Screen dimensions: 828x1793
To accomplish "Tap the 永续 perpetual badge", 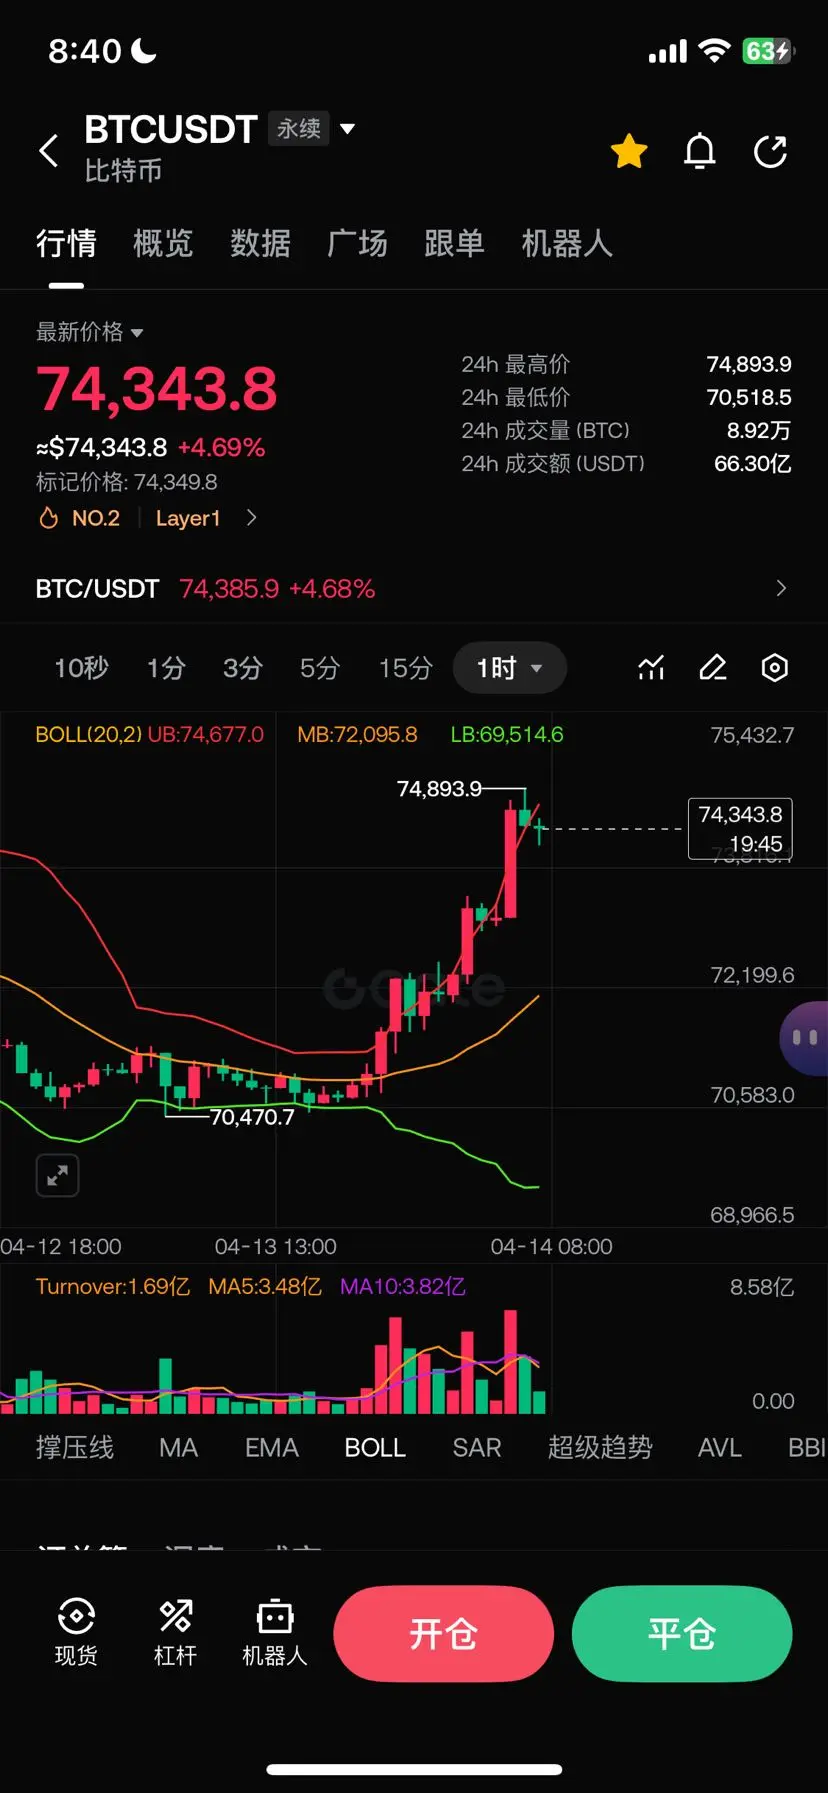I will pos(299,128).
